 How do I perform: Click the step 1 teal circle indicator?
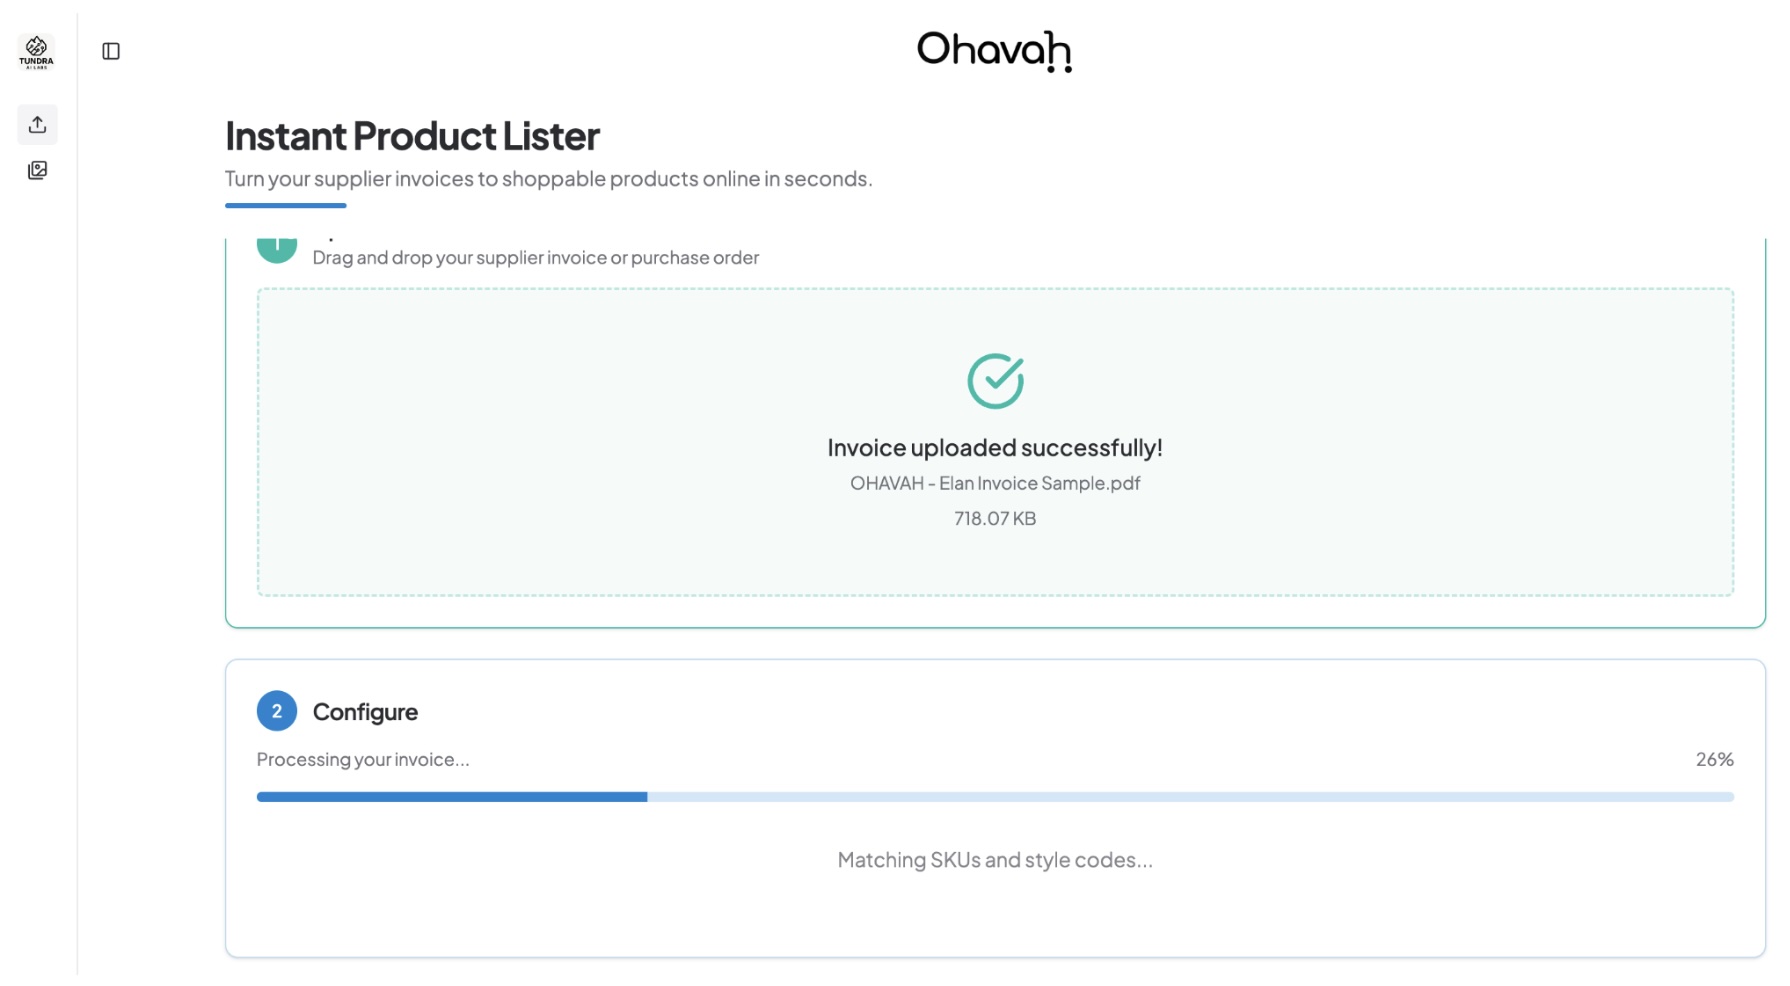coord(277,245)
